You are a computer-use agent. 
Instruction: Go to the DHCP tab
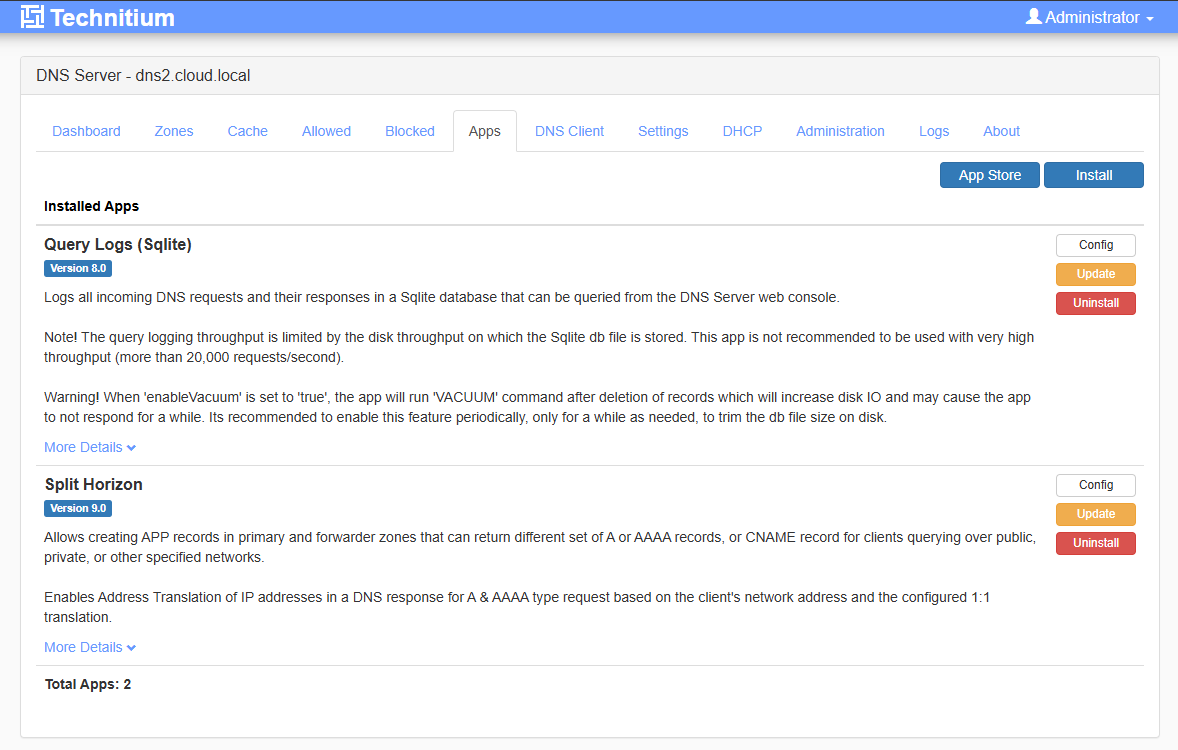[x=742, y=131]
